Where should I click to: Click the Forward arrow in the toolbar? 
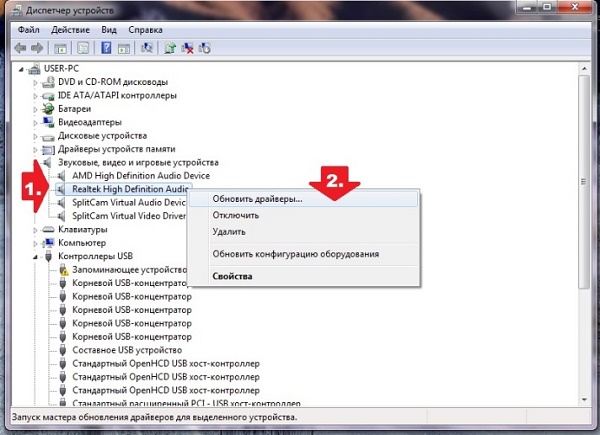[38, 47]
